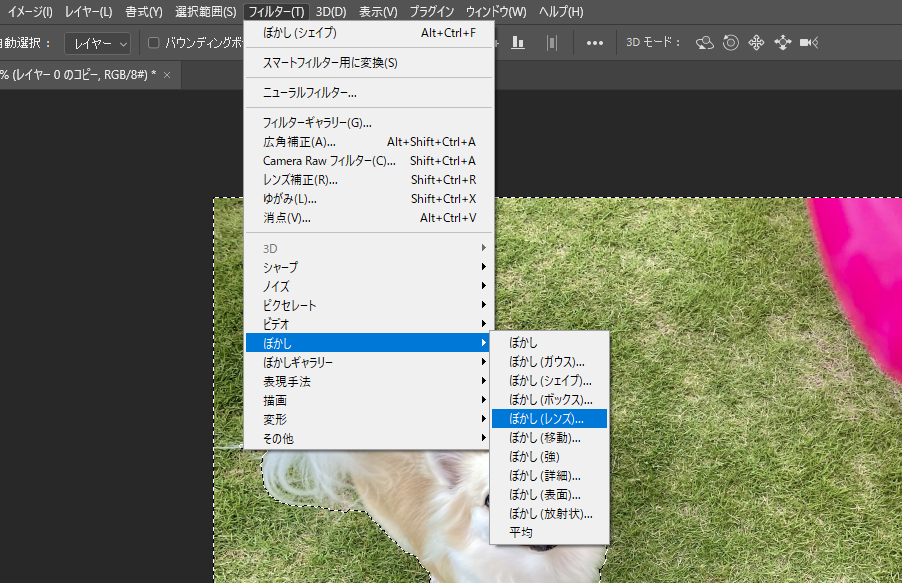Close the open フィルター(T) menu
Image resolution: width=902 pixels, height=583 pixels.
point(276,12)
